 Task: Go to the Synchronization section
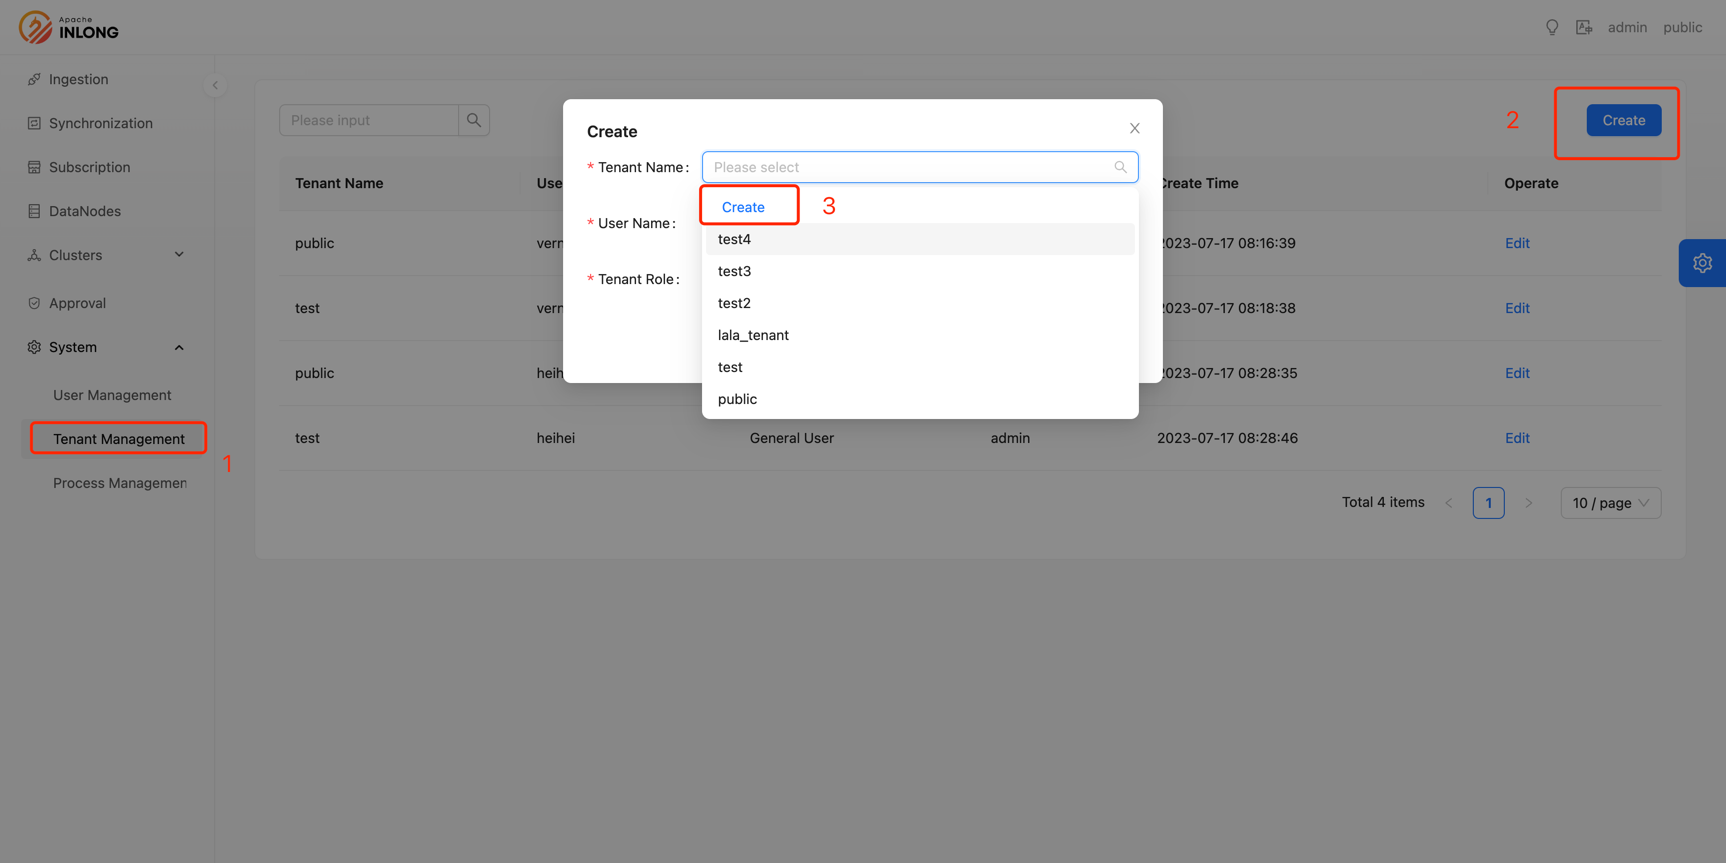[100, 123]
